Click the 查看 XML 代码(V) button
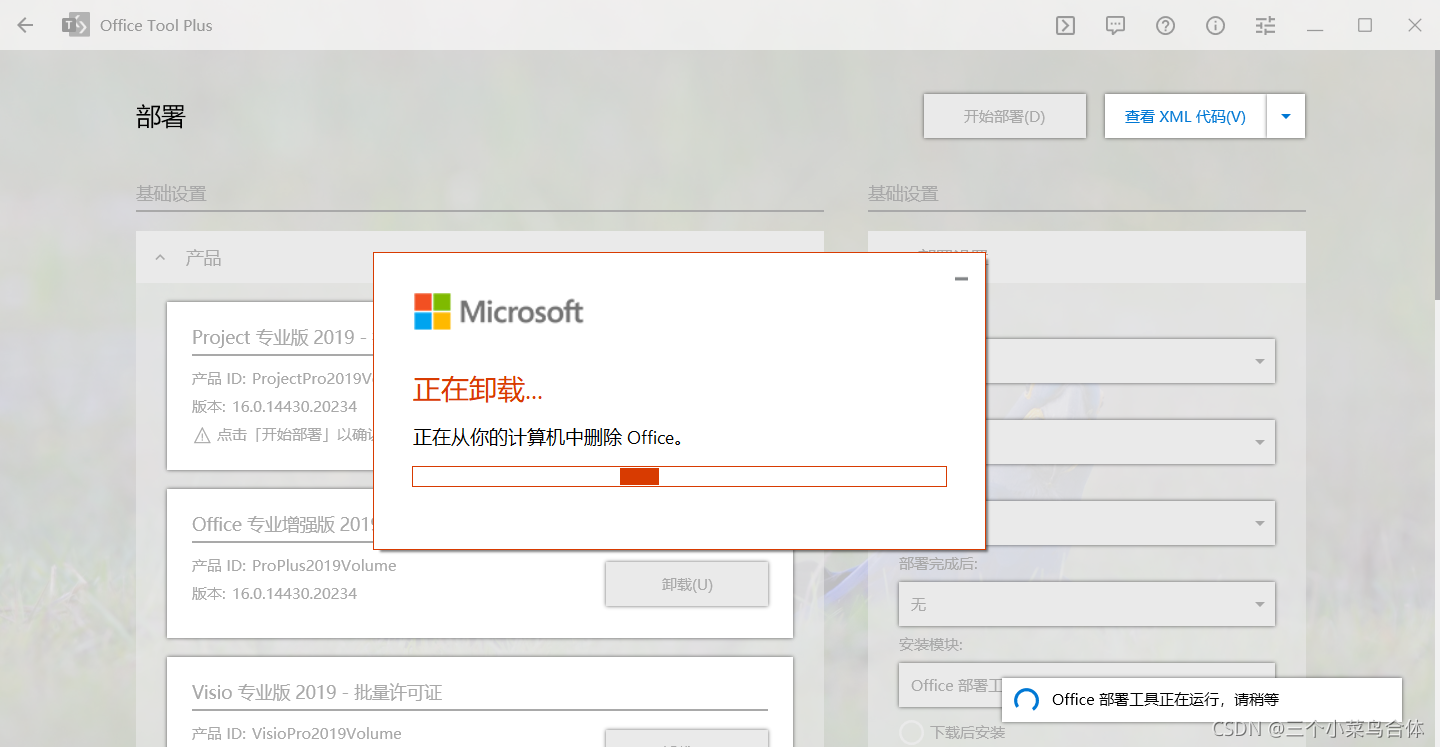This screenshot has height=747, width=1440. coord(1184,116)
